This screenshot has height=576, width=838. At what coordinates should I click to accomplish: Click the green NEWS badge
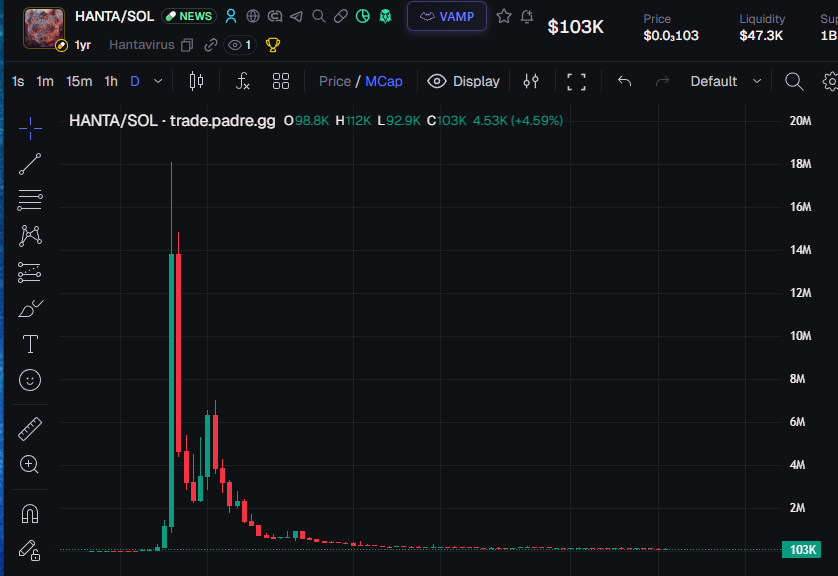point(189,16)
